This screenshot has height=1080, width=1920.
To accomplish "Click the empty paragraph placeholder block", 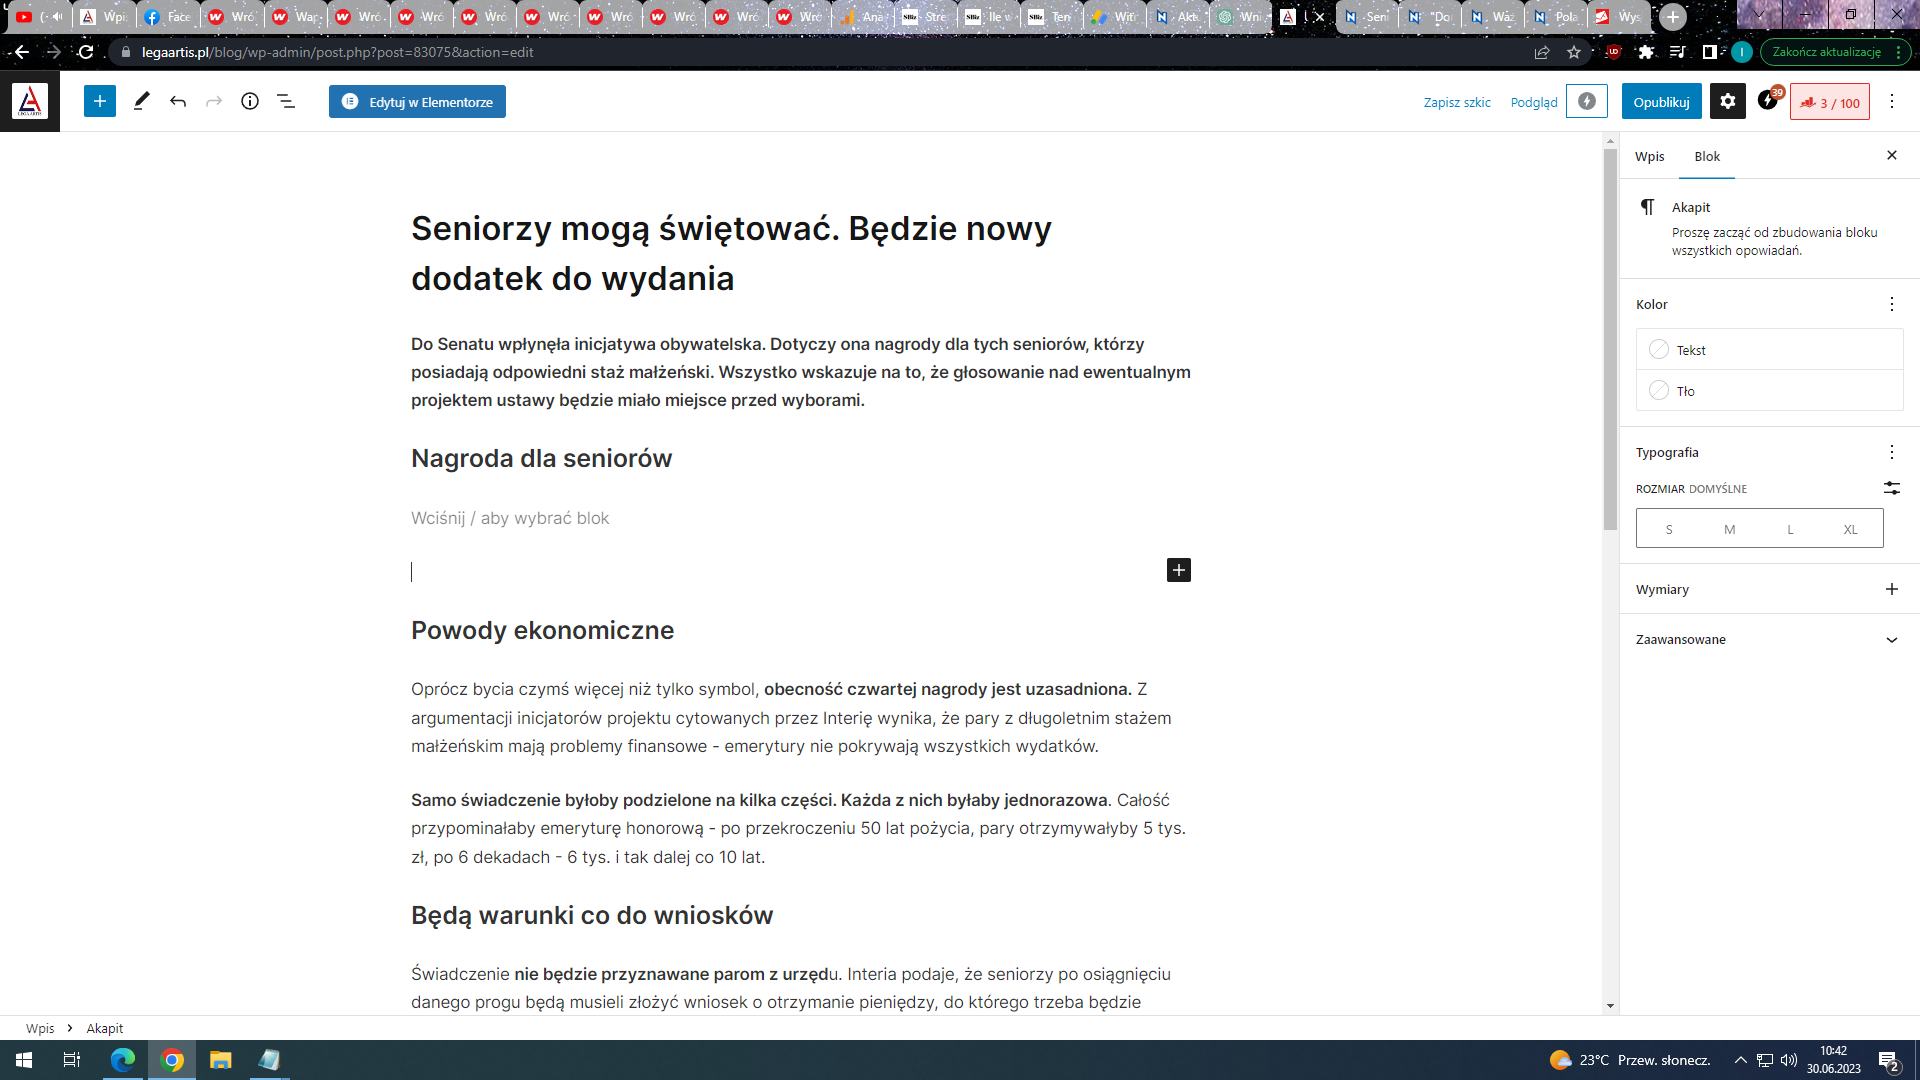I will [510, 518].
